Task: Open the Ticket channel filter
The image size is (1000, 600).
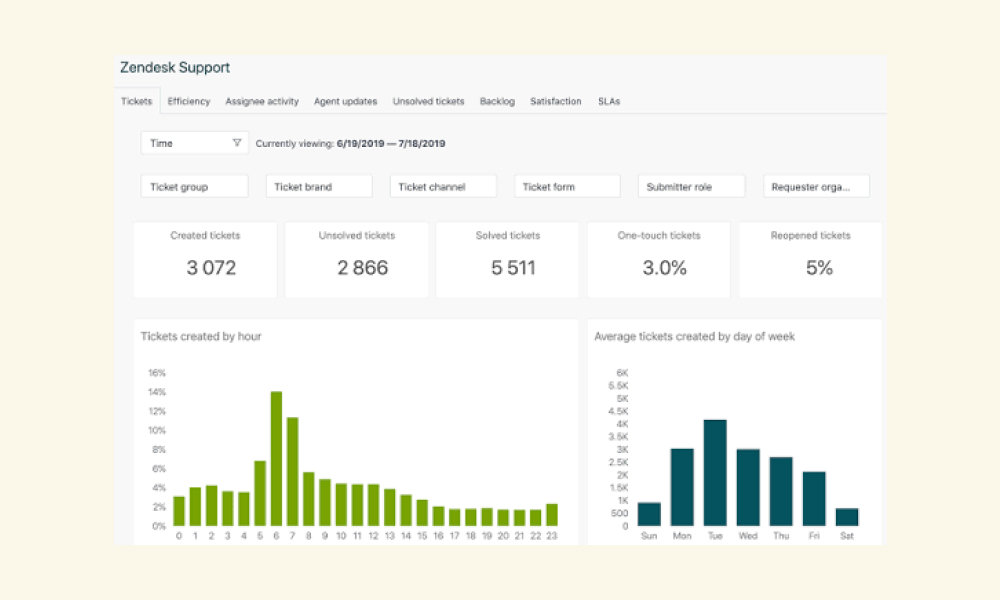Action: [x=443, y=186]
